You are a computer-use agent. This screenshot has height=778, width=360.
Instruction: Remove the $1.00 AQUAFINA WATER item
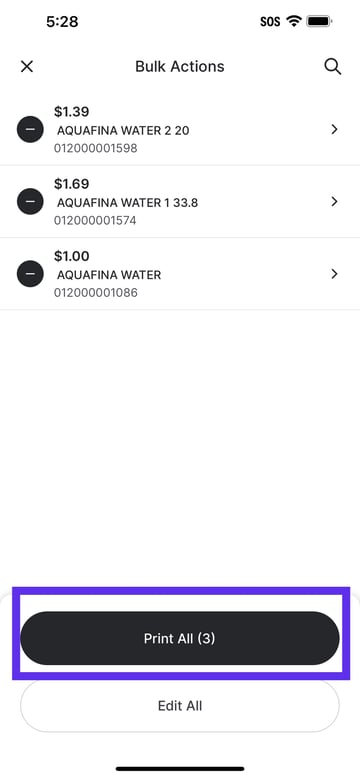coord(30,274)
